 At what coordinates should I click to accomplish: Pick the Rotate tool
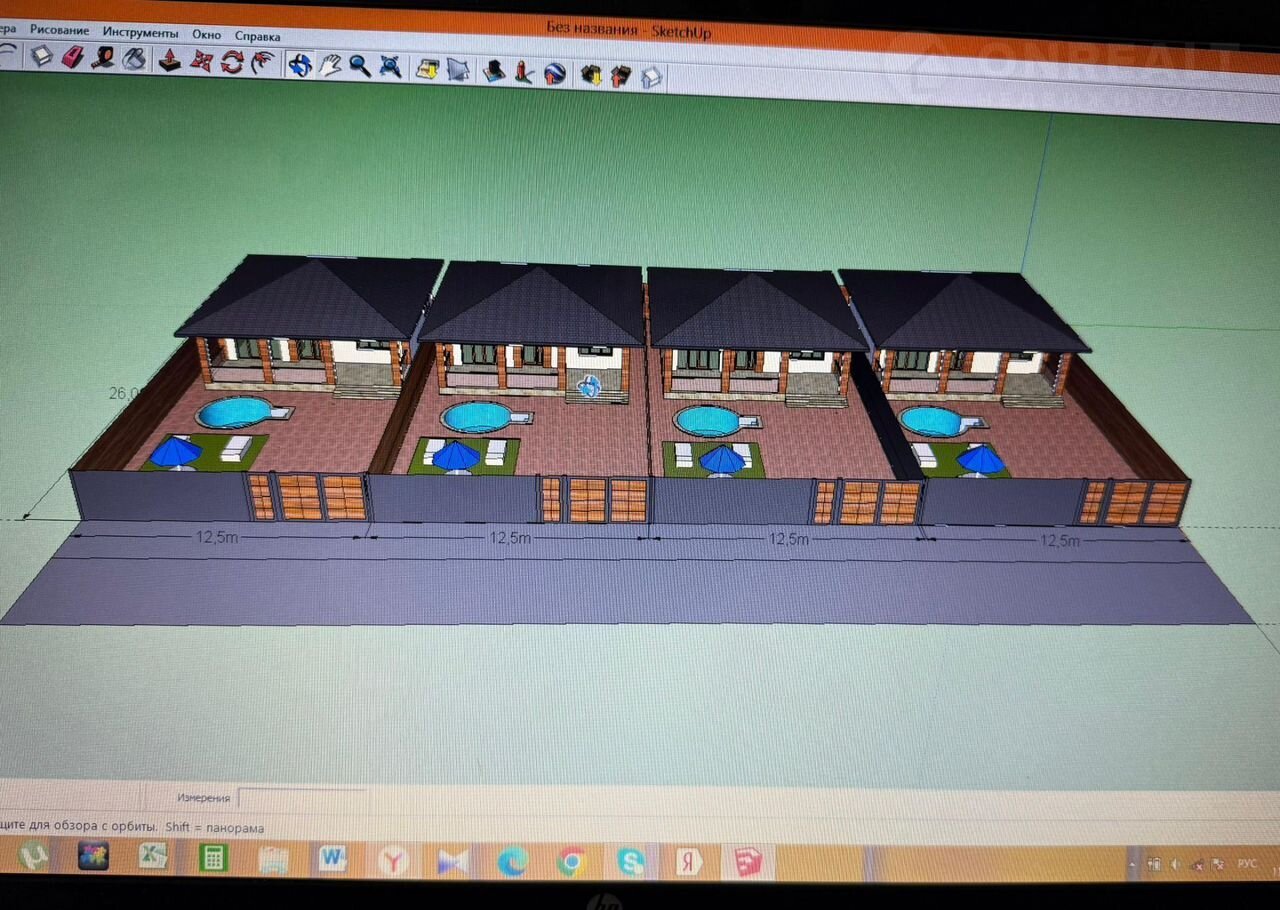pyautogui.click(x=232, y=62)
